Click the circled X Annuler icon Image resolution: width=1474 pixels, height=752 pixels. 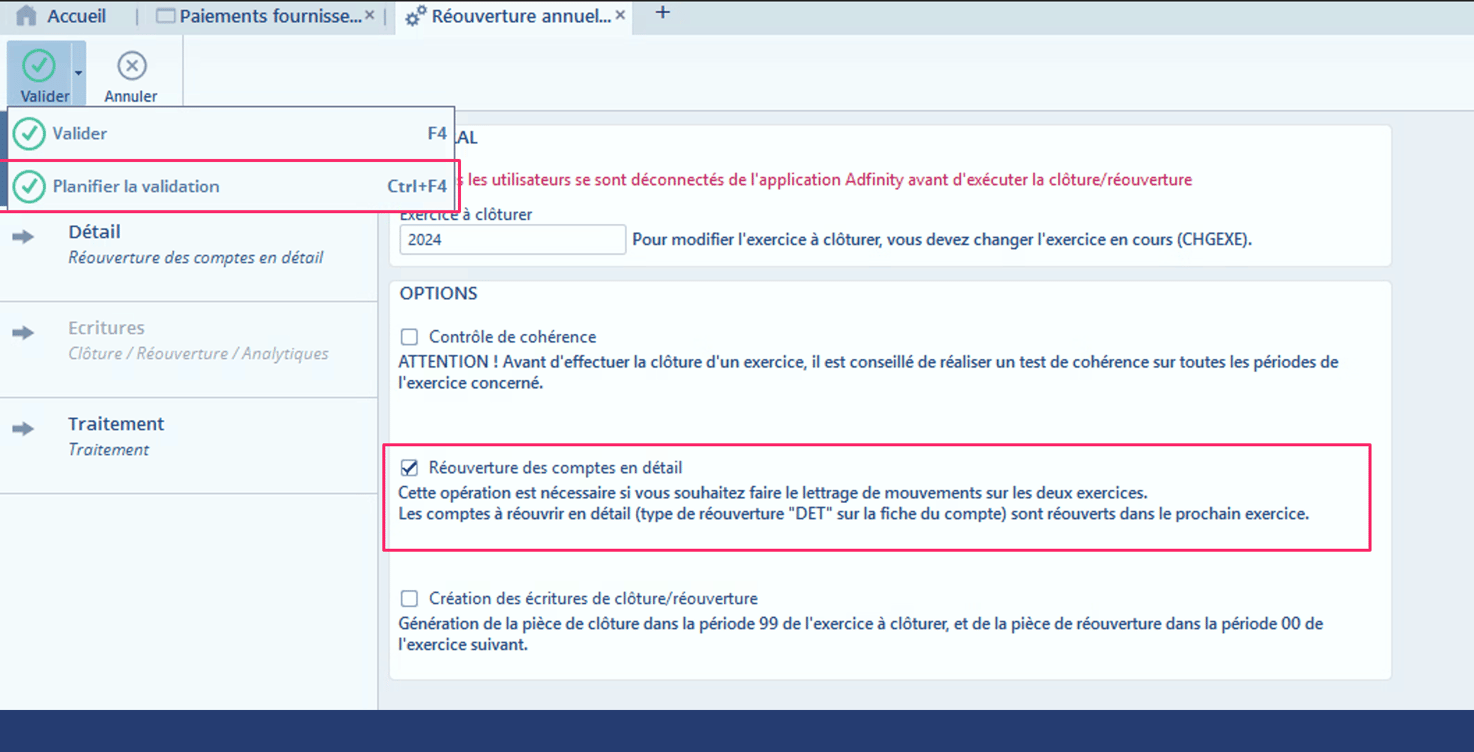(x=131, y=64)
